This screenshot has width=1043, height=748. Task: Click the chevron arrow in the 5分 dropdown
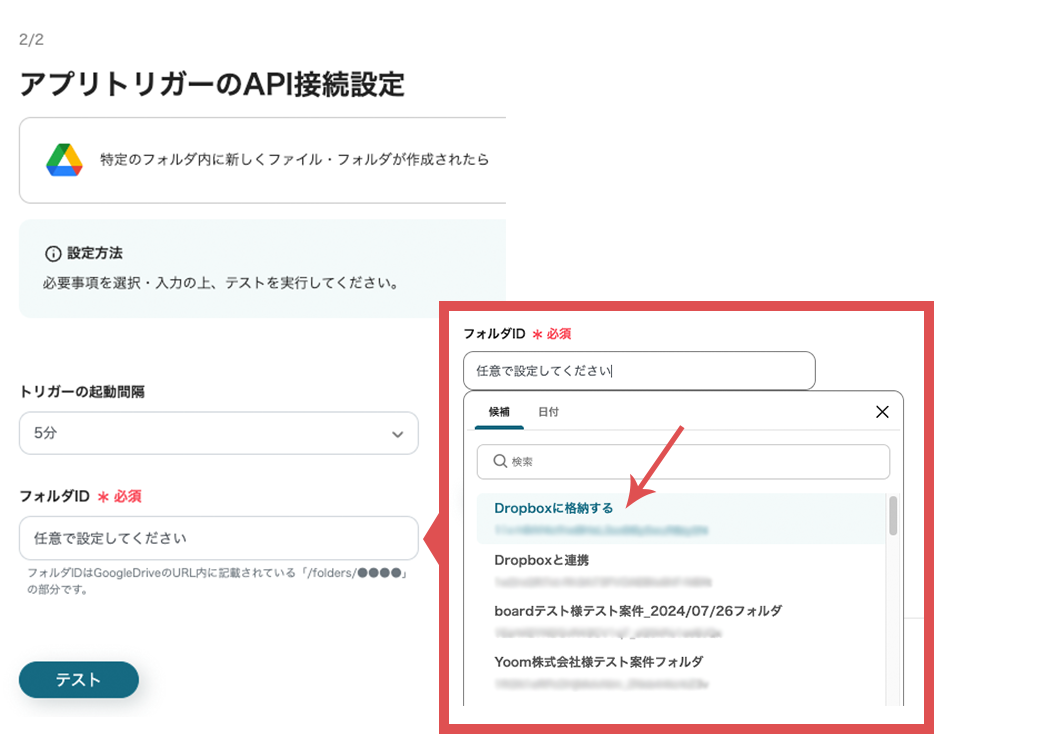pos(398,434)
